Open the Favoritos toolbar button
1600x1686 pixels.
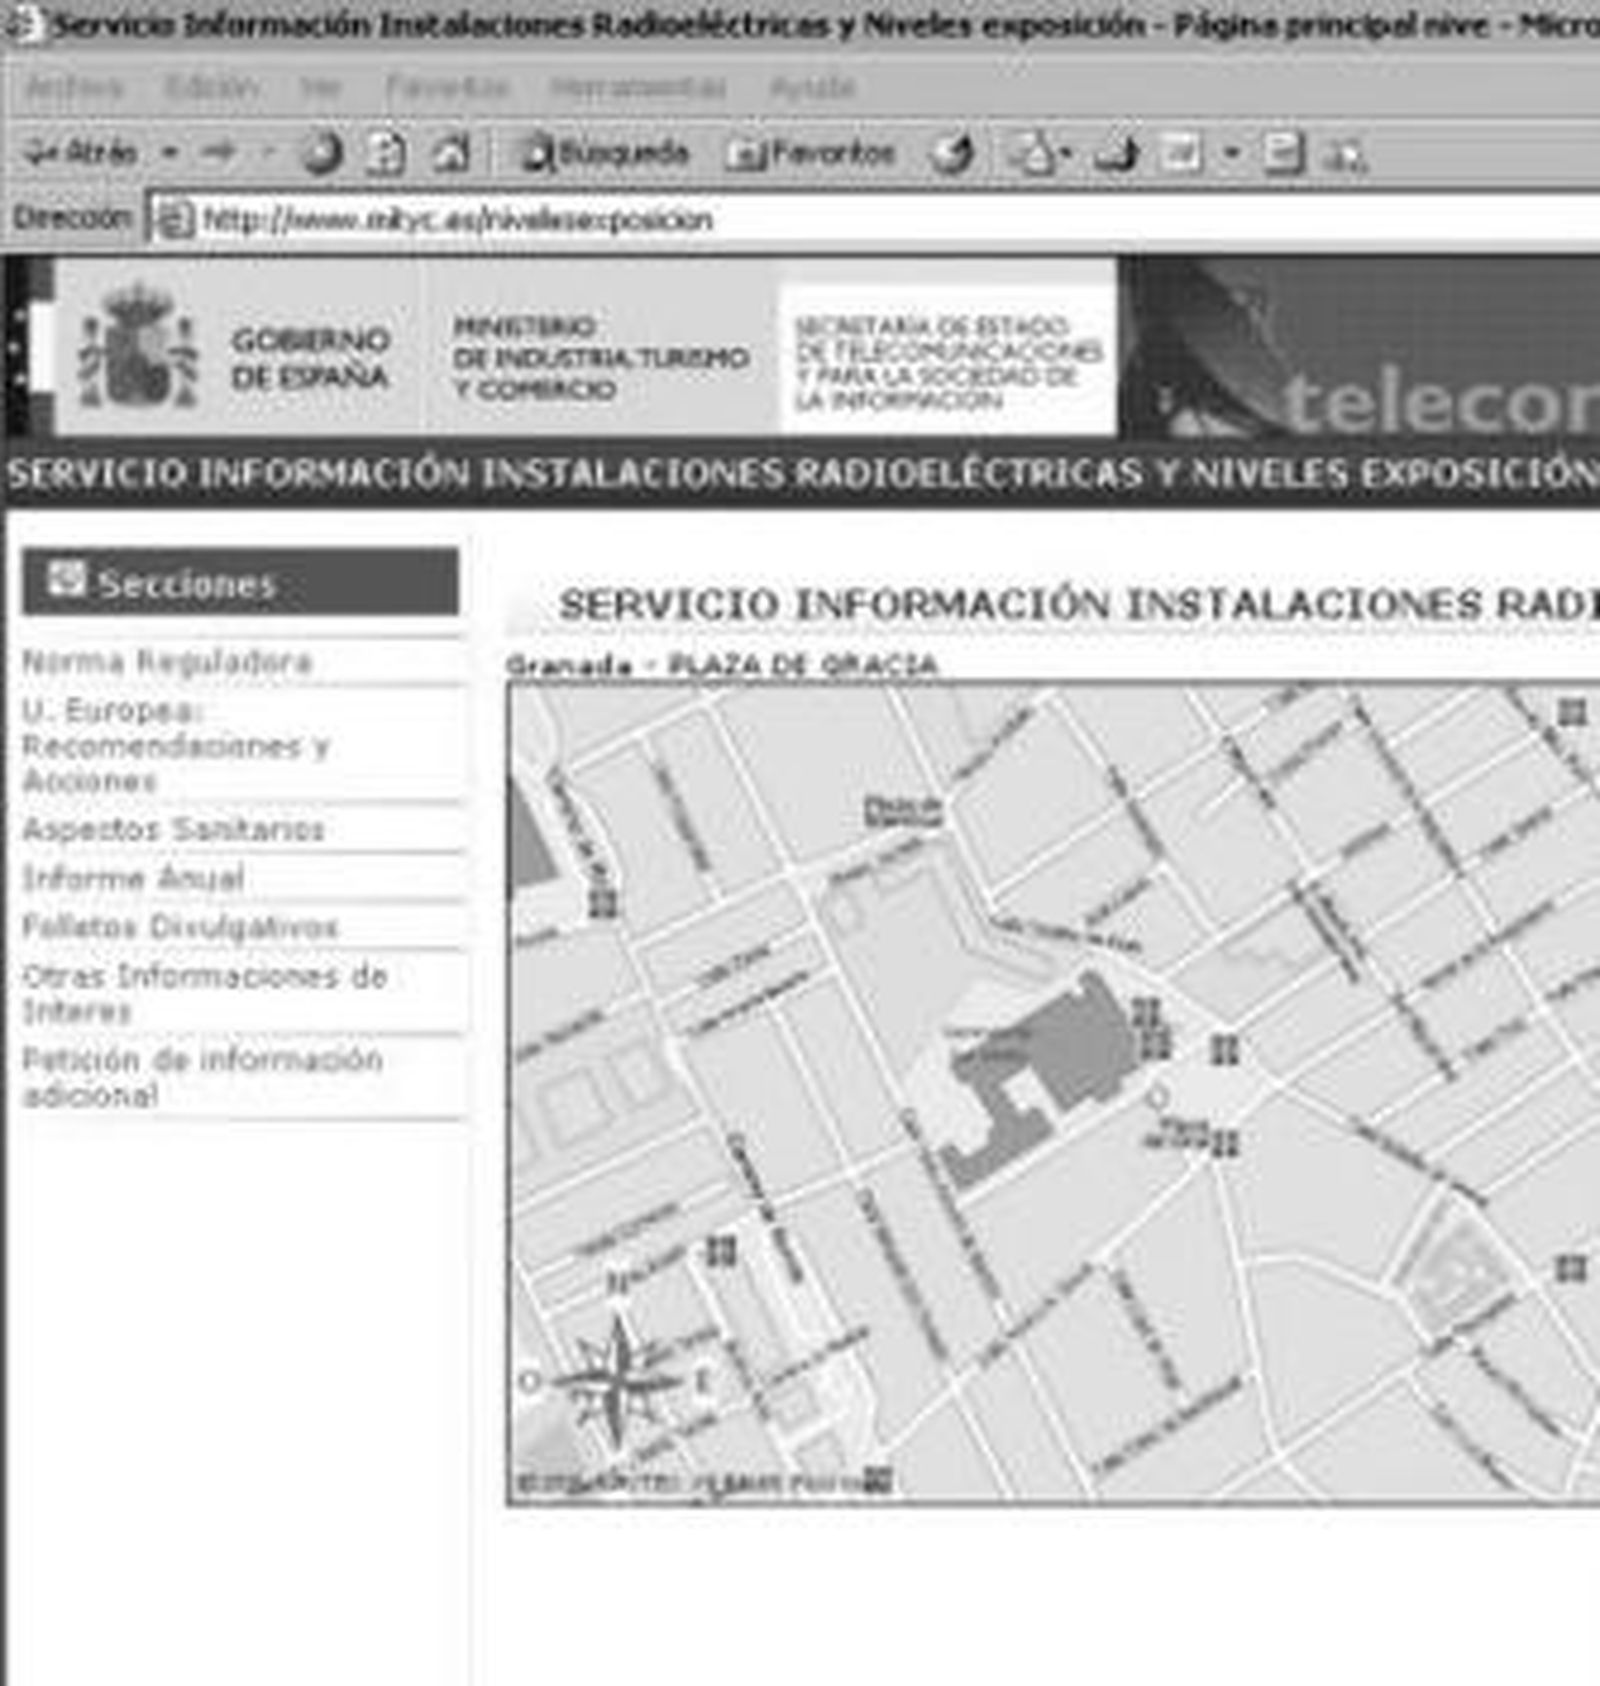[x=810, y=154]
